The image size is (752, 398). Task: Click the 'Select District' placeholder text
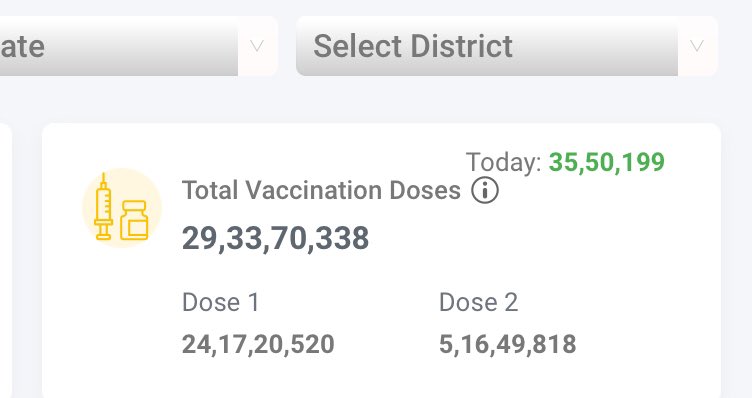(413, 46)
